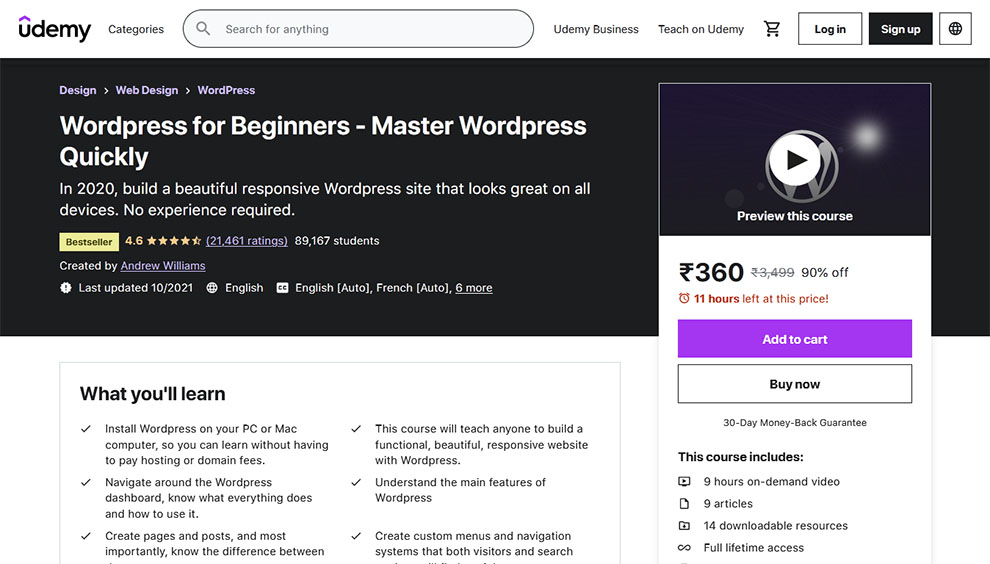Viewport: 990px width, 564px height.
Task: Open instructor Andrew Williams profile
Action: [x=163, y=266]
